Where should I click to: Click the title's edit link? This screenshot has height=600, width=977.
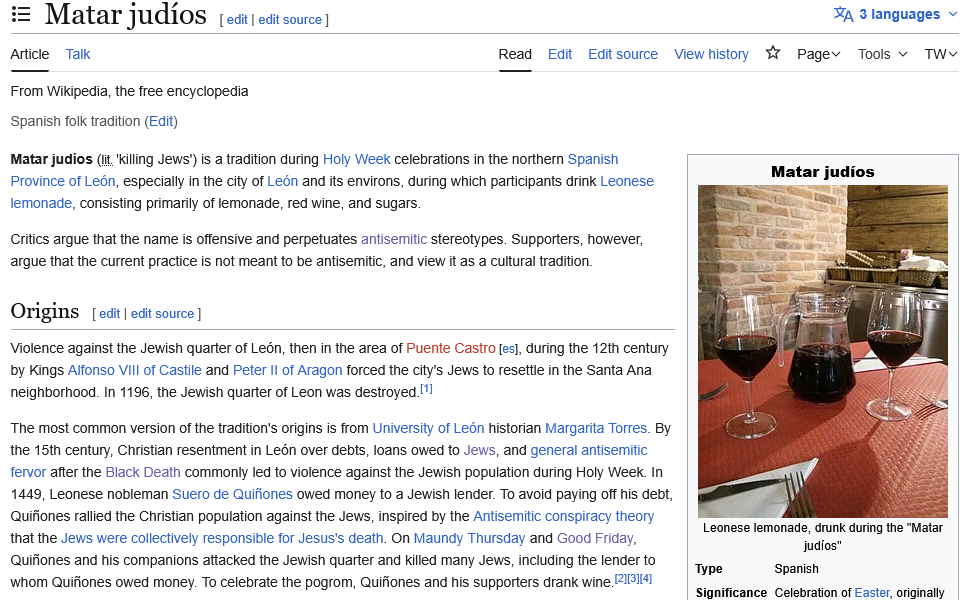click(237, 20)
